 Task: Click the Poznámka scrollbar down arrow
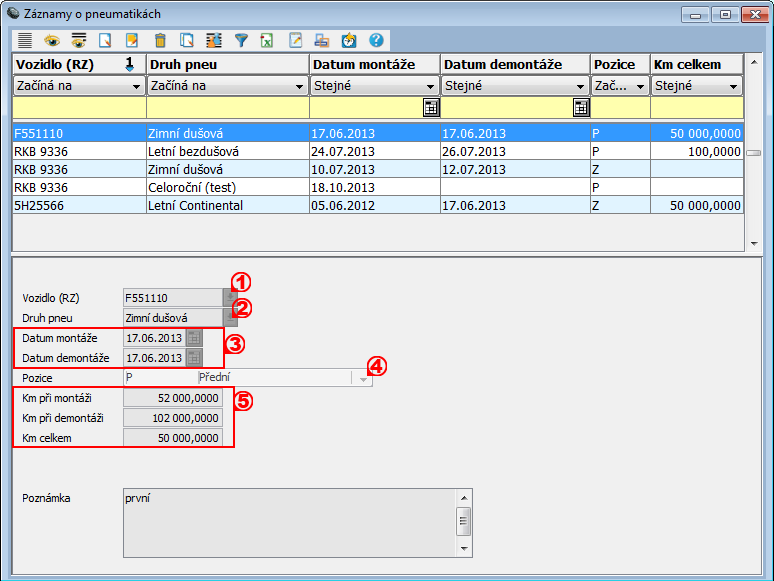coord(464,548)
